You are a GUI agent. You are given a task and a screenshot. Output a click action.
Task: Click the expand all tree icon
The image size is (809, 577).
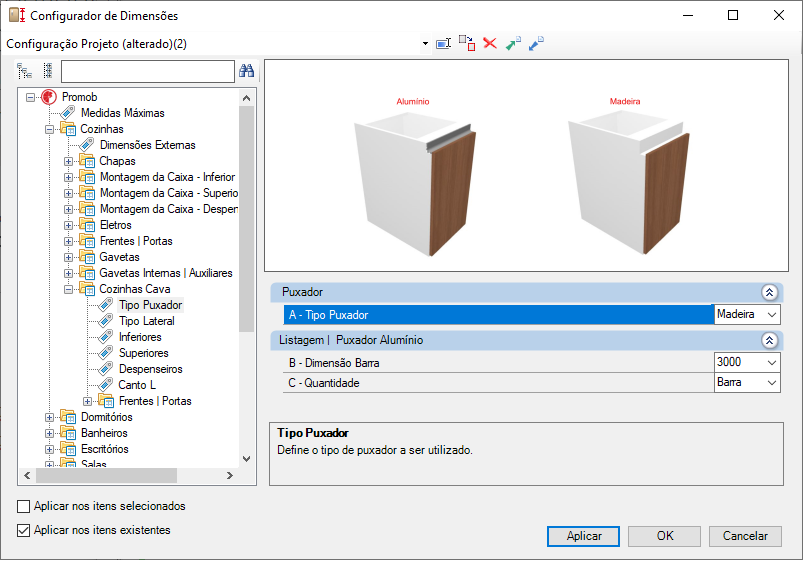coord(25,71)
